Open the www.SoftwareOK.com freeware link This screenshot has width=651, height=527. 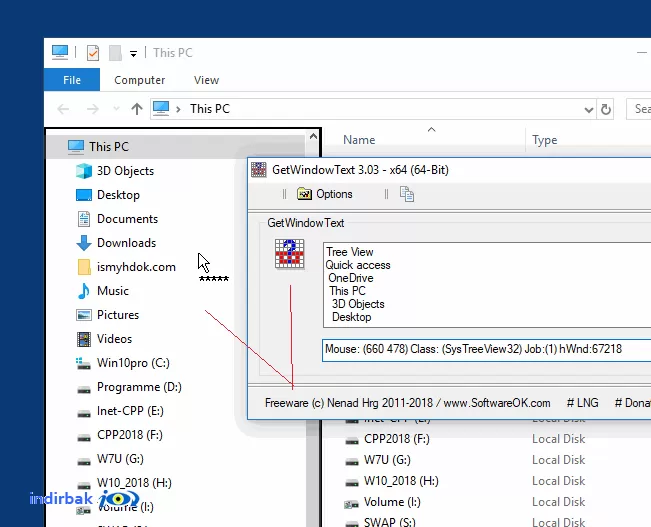pyautogui.click(x=497, y=403)
